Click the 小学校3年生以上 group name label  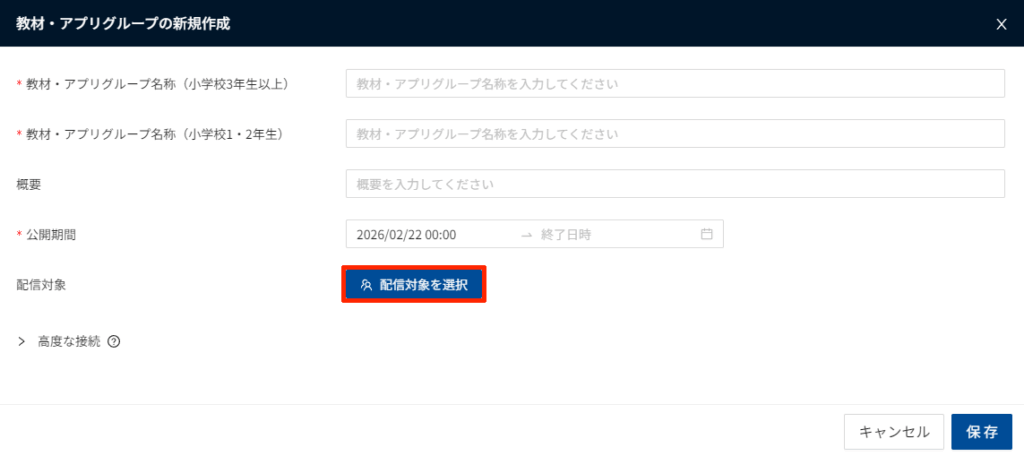[156, 83]
